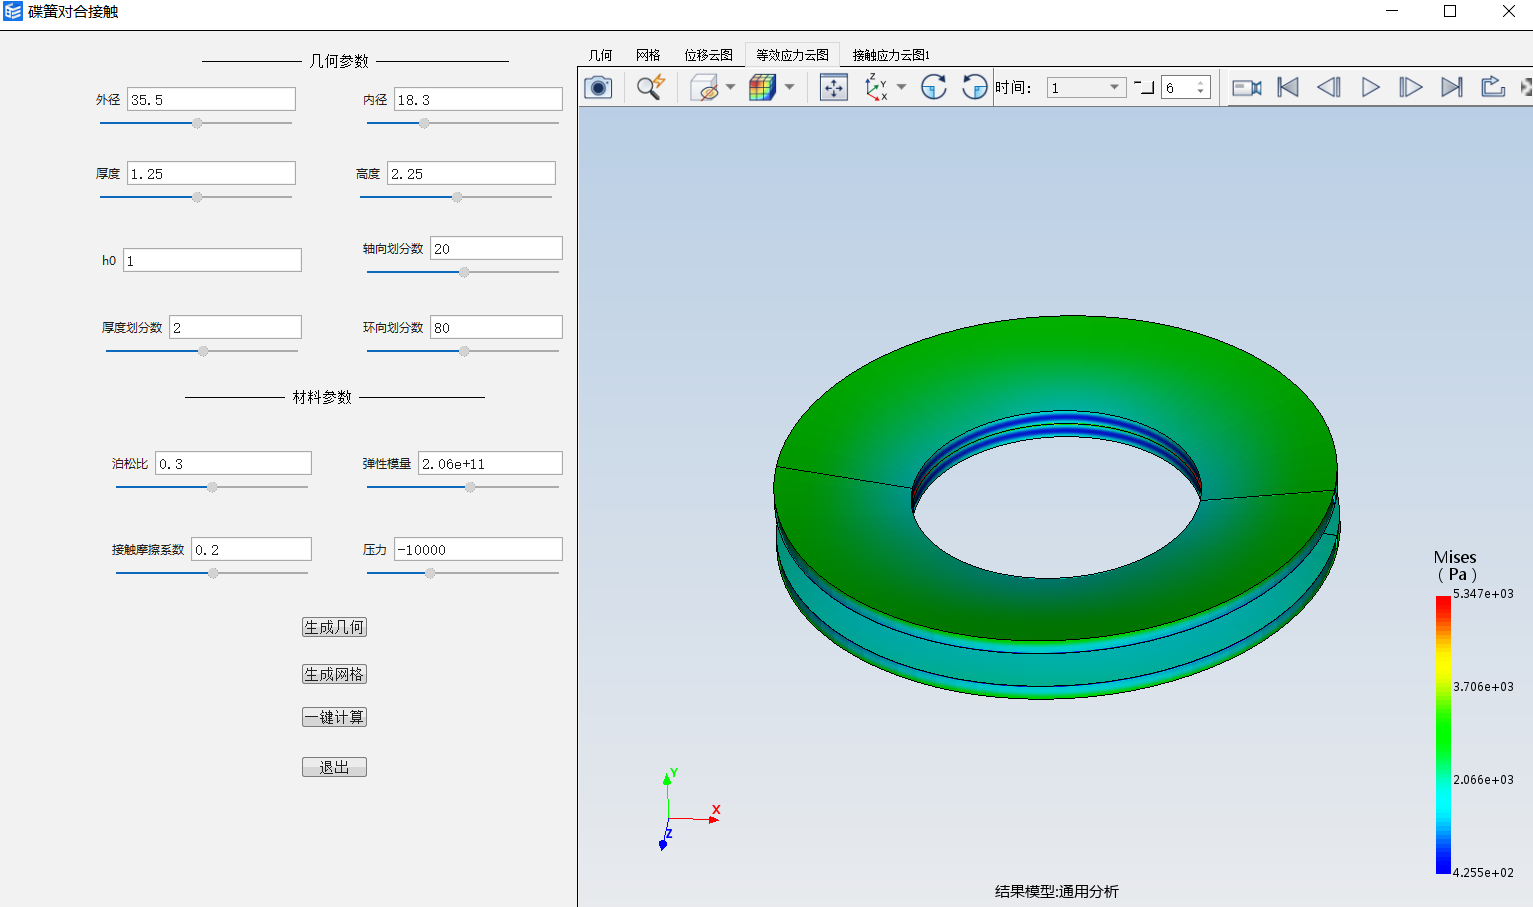
Task: Click the 厚度划分数 slider handle
Action: pos(203,351)
